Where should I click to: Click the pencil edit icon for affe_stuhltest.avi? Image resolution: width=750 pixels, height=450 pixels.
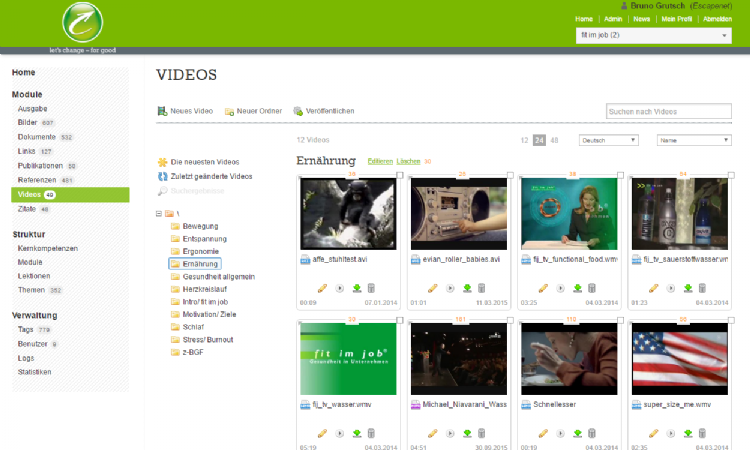[322, 288]
